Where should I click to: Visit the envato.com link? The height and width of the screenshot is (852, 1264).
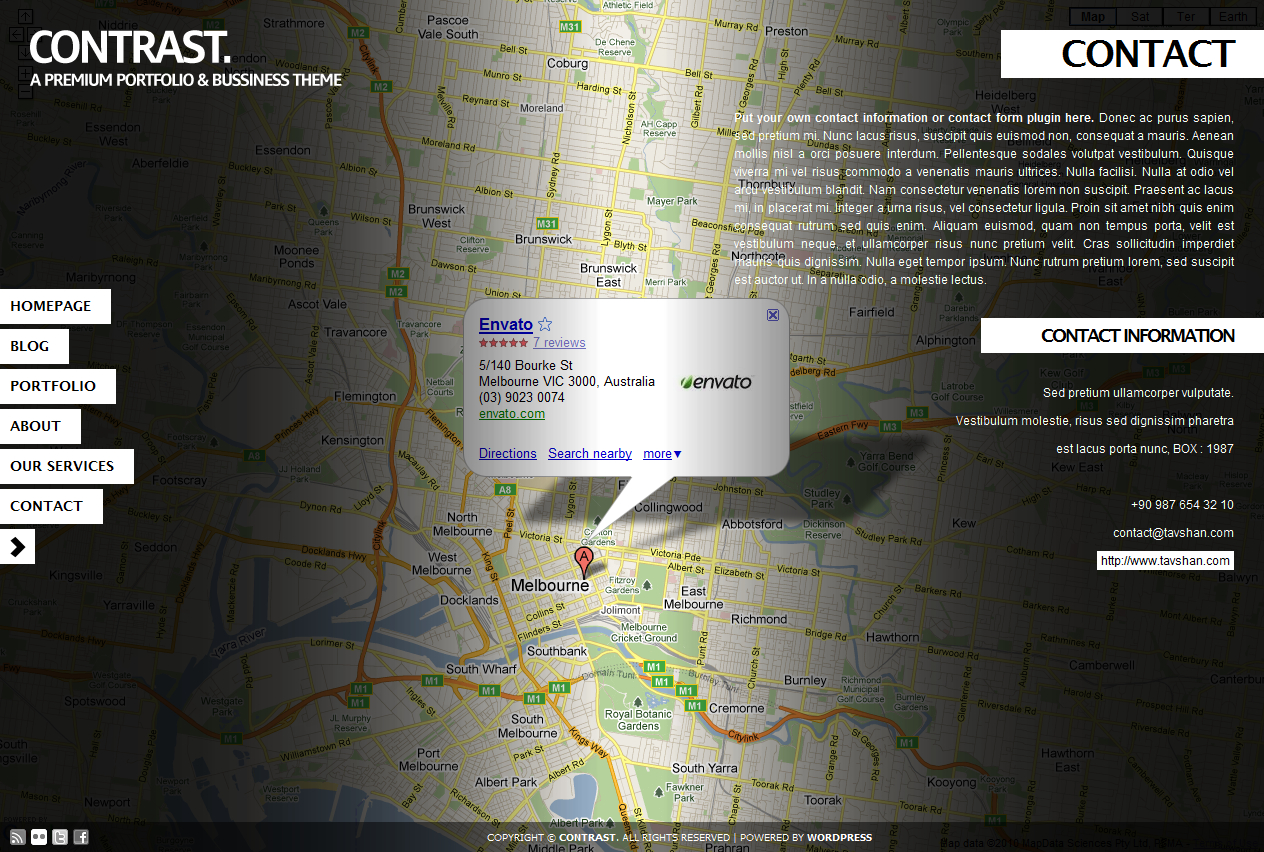click(x=512, y=414)
